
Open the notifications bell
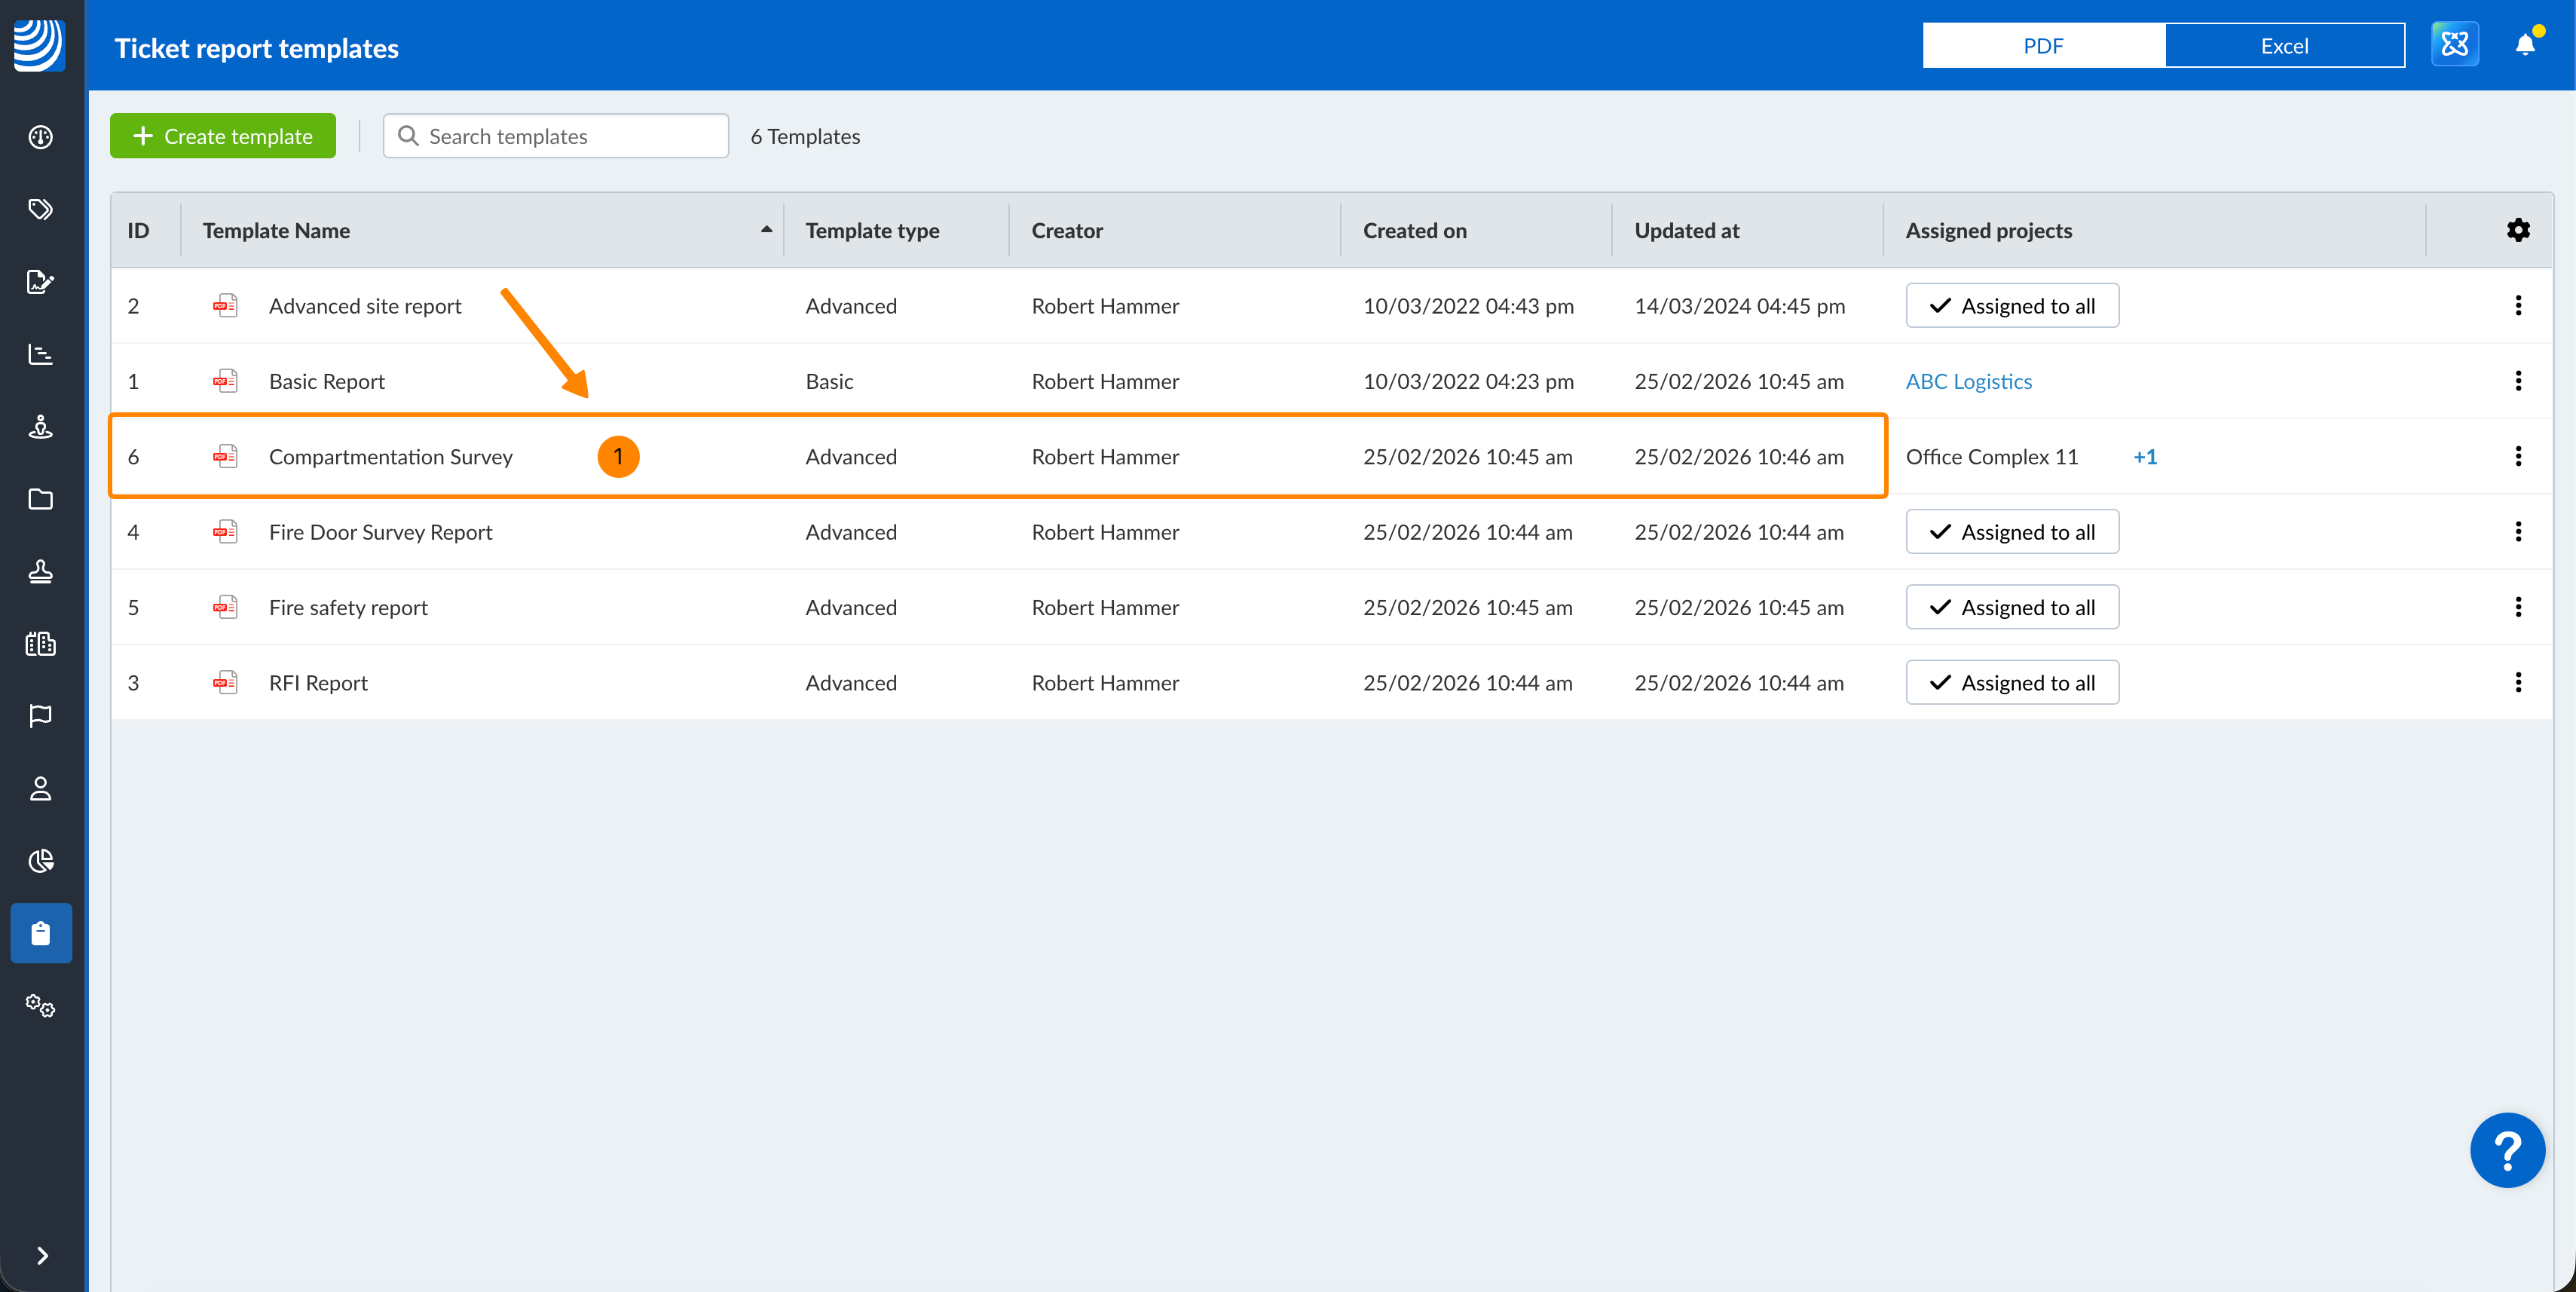[x=2524, y=45]
